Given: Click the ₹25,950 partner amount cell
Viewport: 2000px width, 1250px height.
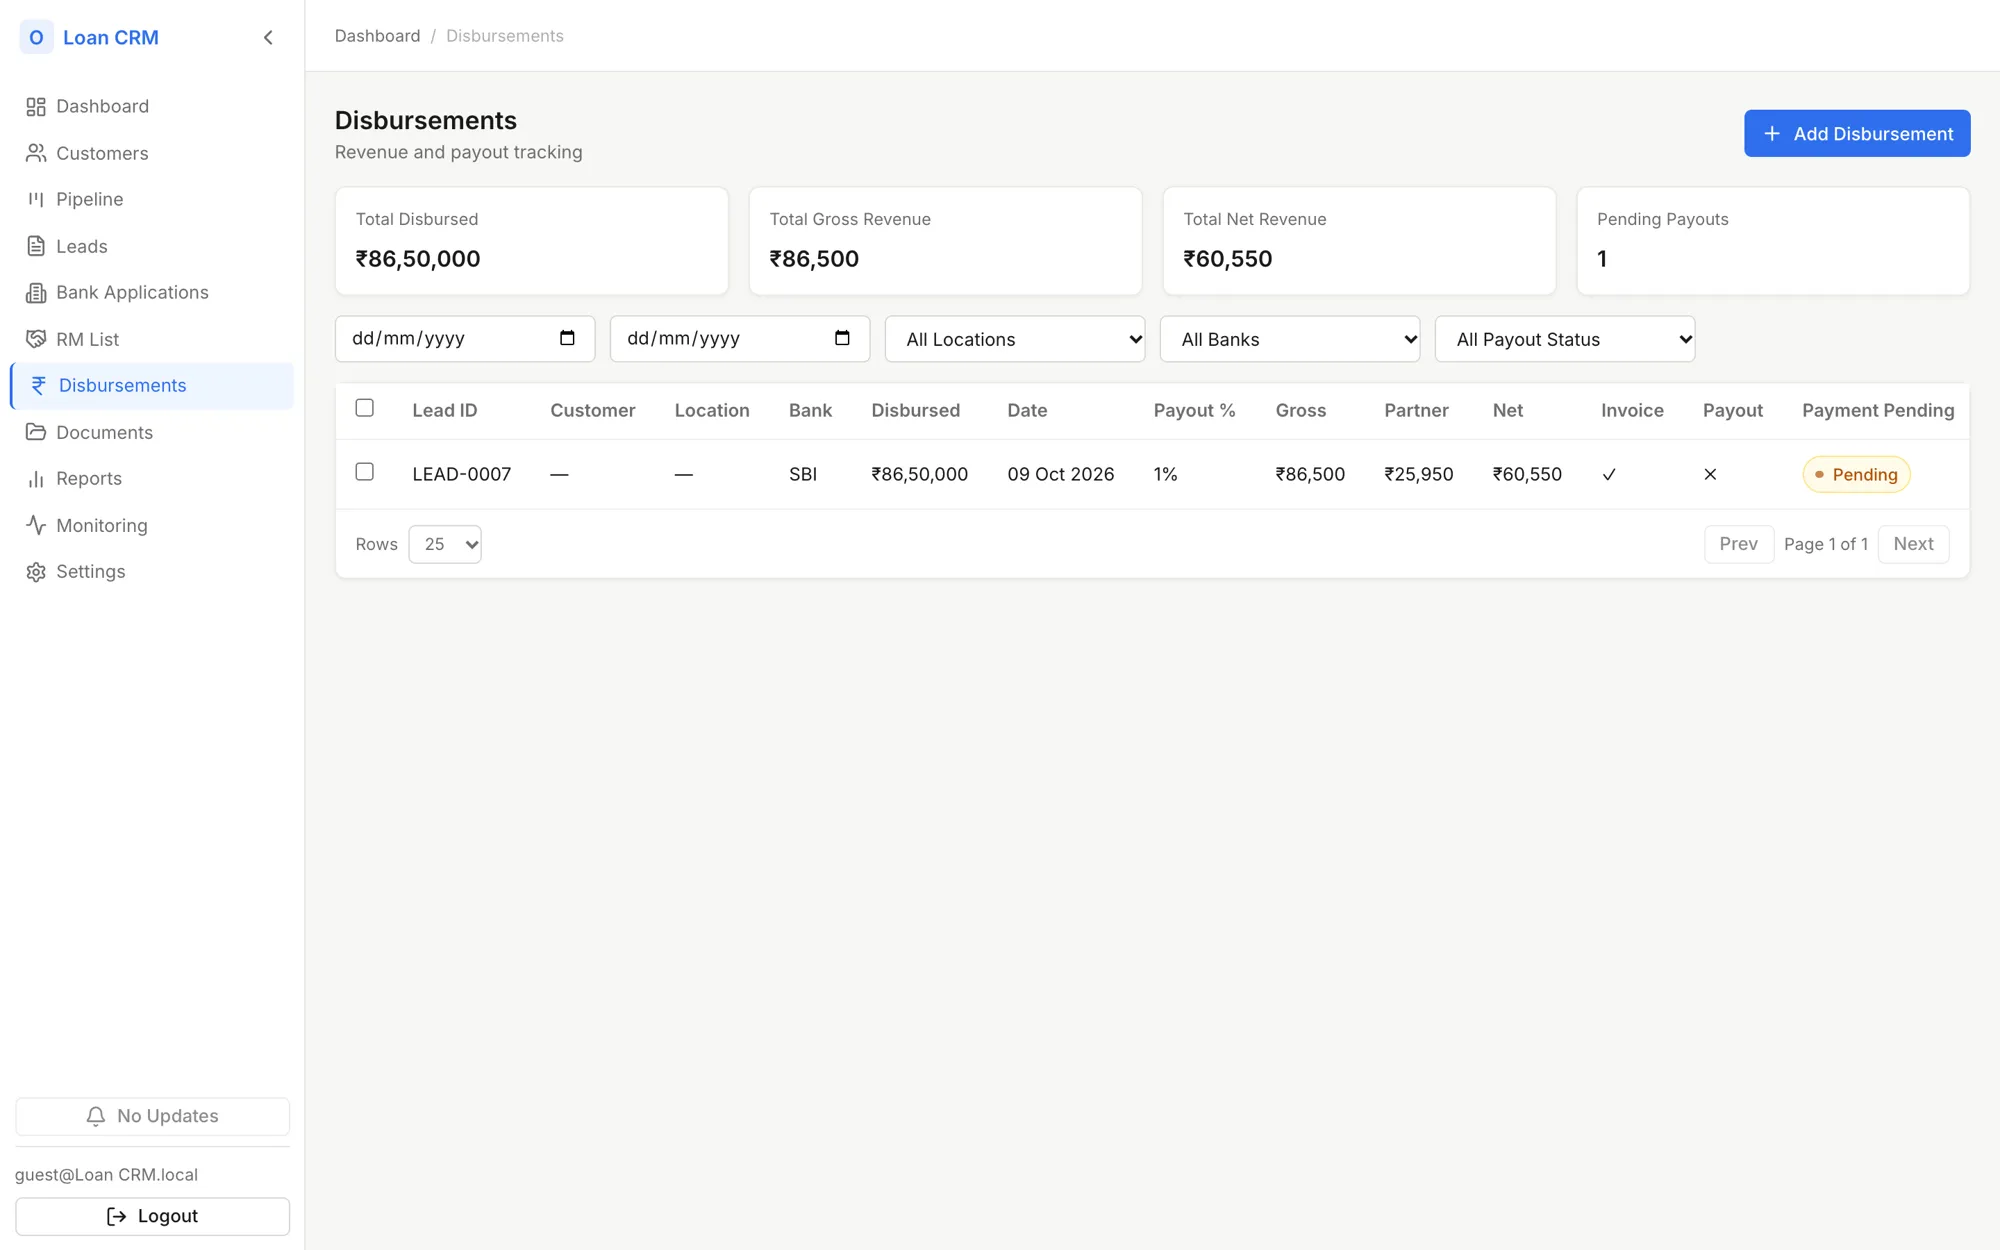Looking at the screenshot, I should tap(1418, 474).
